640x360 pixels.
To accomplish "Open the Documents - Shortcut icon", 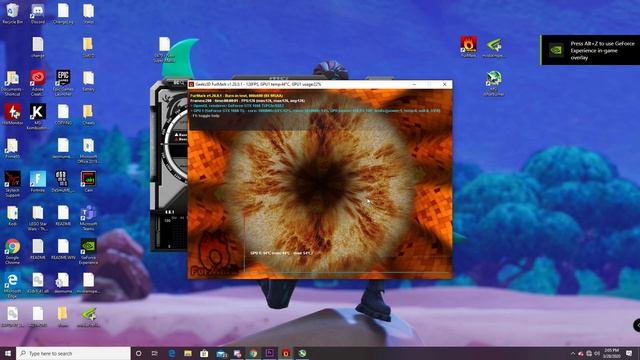I will tap(12, 82).
